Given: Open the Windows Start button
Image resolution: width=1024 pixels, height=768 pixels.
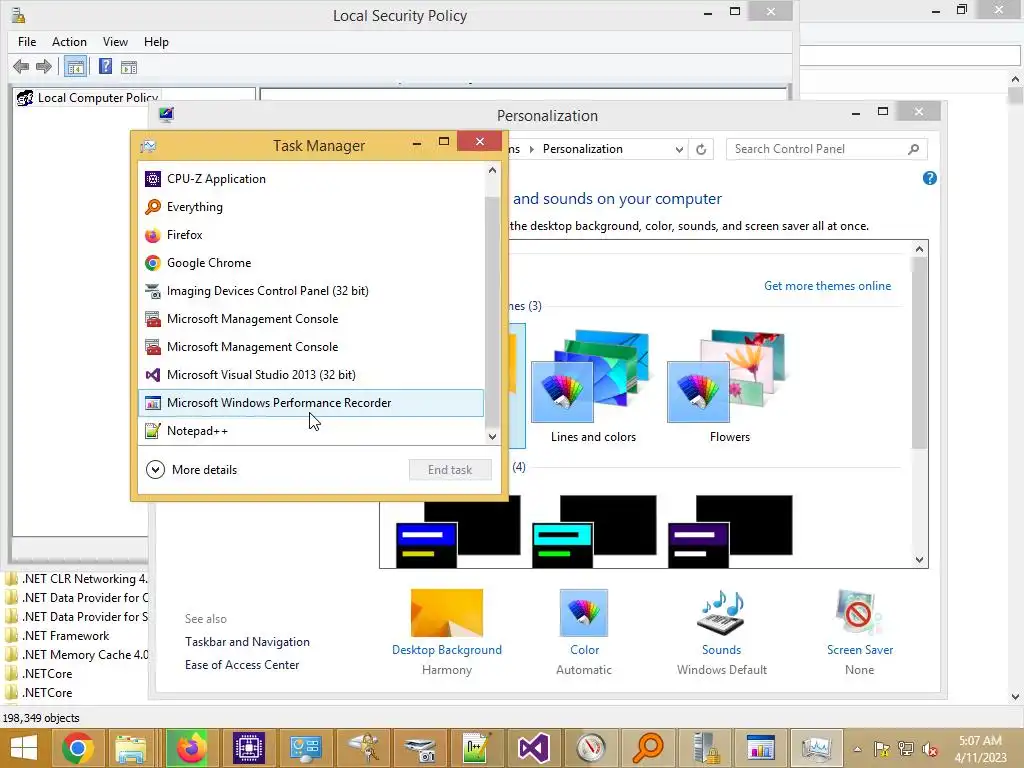Looking at the screenshot, I should (x=24, y=748).
